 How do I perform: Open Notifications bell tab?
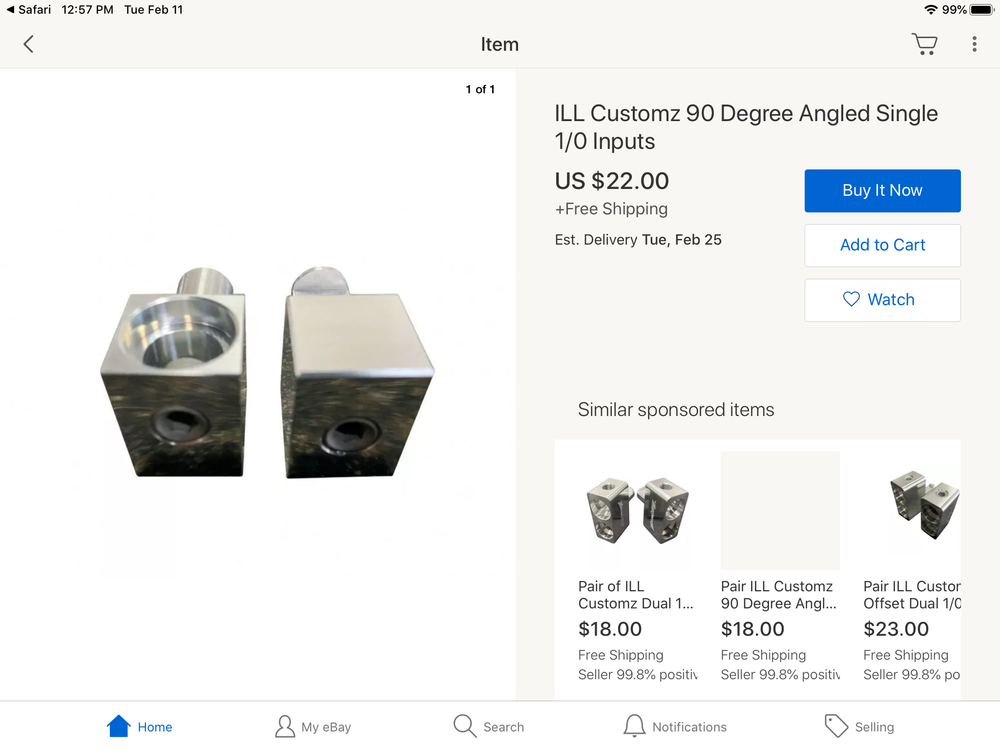click(x=675, y=726)
